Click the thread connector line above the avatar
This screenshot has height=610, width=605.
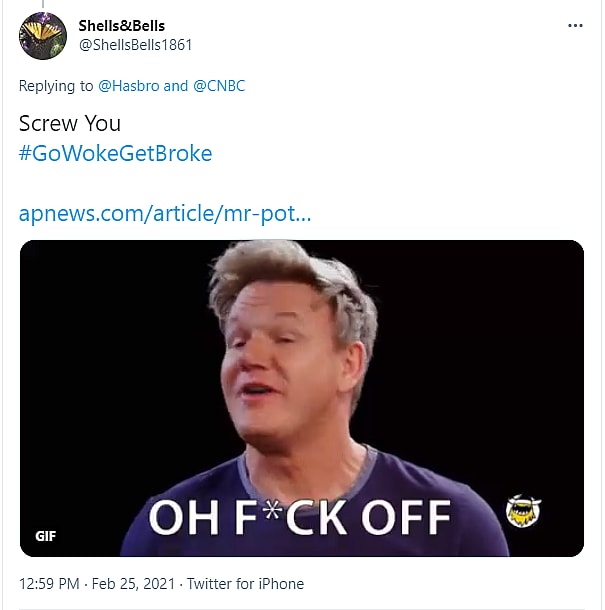pos(43,4)
